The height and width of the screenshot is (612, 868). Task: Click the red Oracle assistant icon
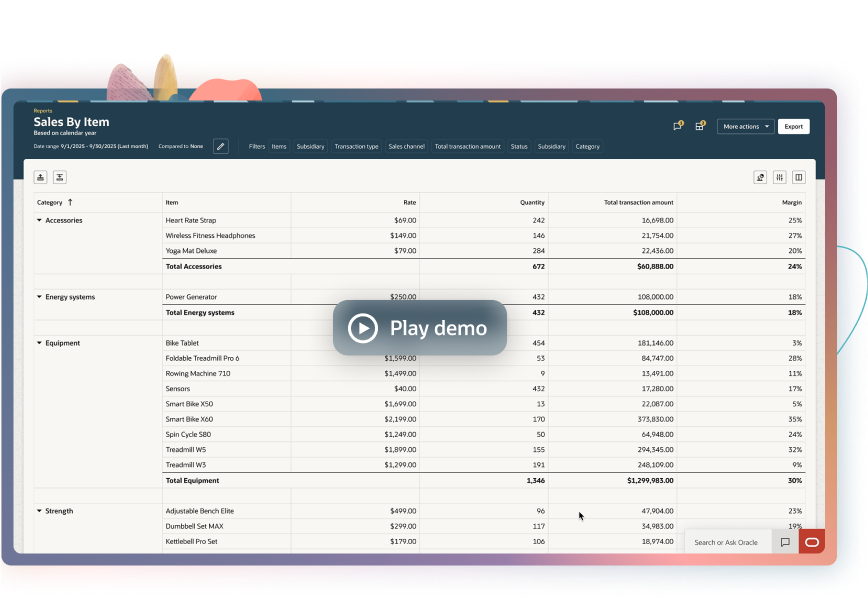coord(811,542)
